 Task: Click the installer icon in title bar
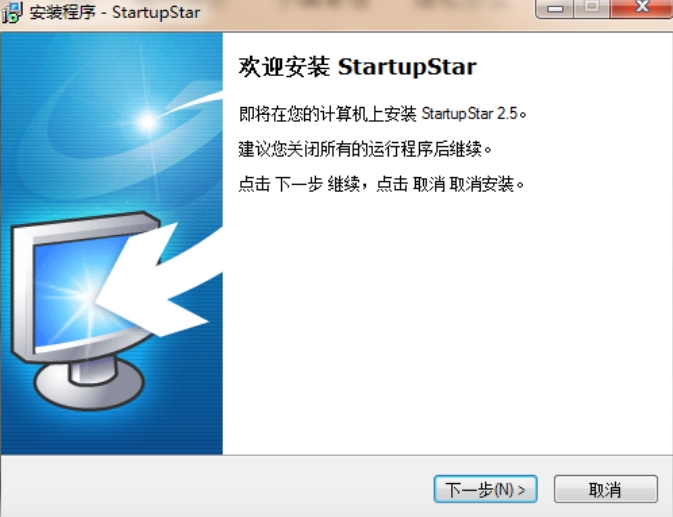click(12, 12)
